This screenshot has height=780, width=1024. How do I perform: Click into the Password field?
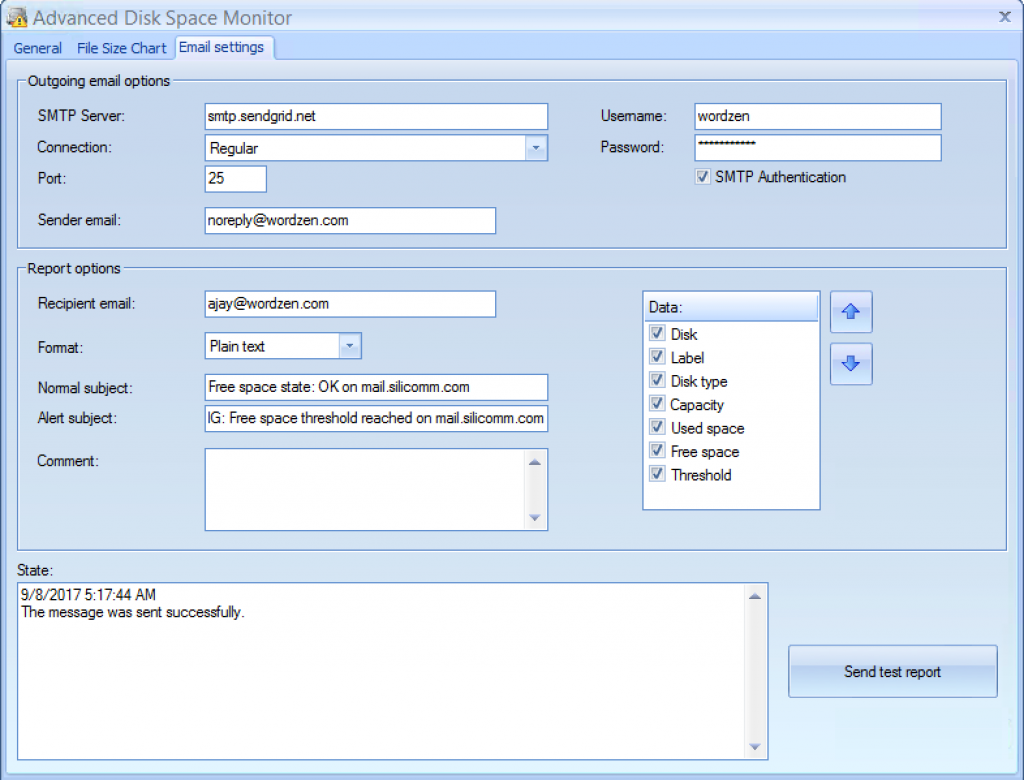click(x=817, y=148)
